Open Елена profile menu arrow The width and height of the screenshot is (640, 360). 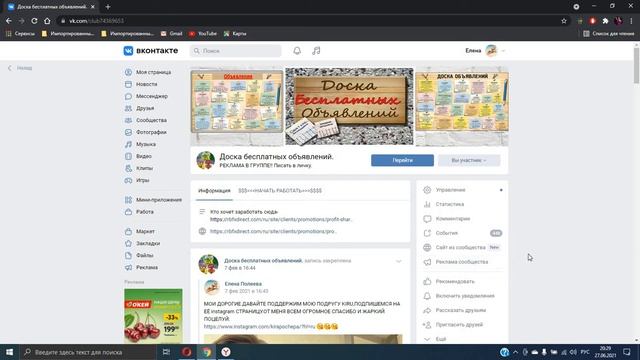tap(503, 51)
